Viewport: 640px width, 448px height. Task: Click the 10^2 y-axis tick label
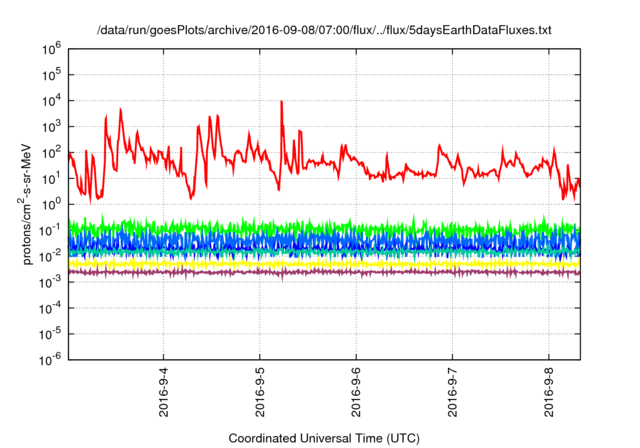(51, 153)
